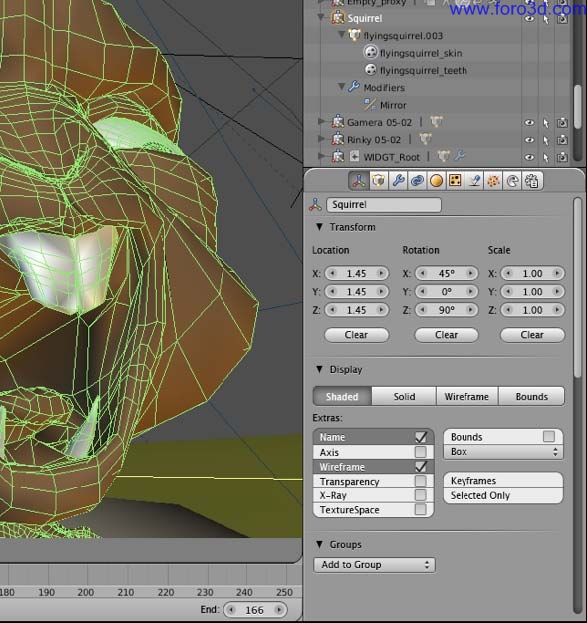Click the Keyframes button
587x623 pixels.
click(503, 480)
